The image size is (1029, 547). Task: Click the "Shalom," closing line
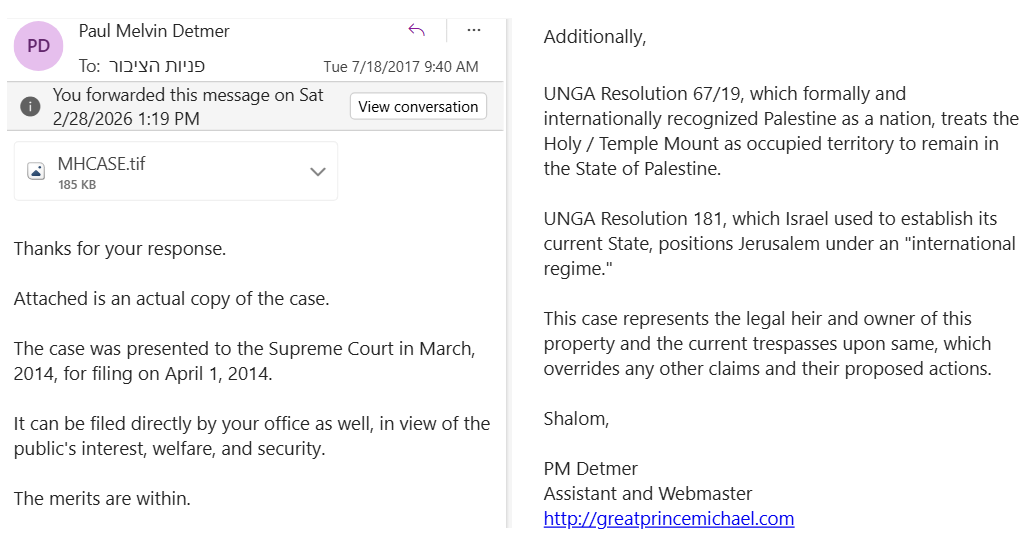pos(576,418)
